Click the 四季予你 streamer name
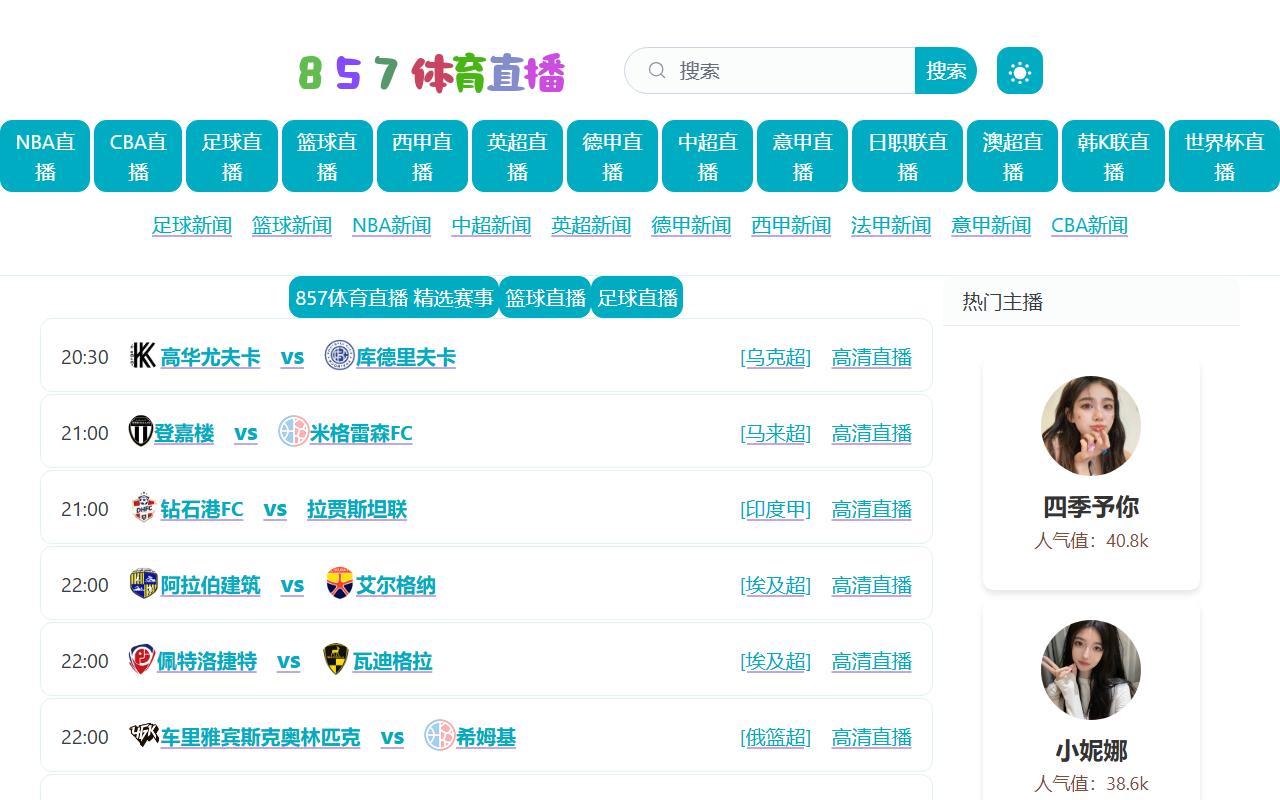 coord(1091,506)
